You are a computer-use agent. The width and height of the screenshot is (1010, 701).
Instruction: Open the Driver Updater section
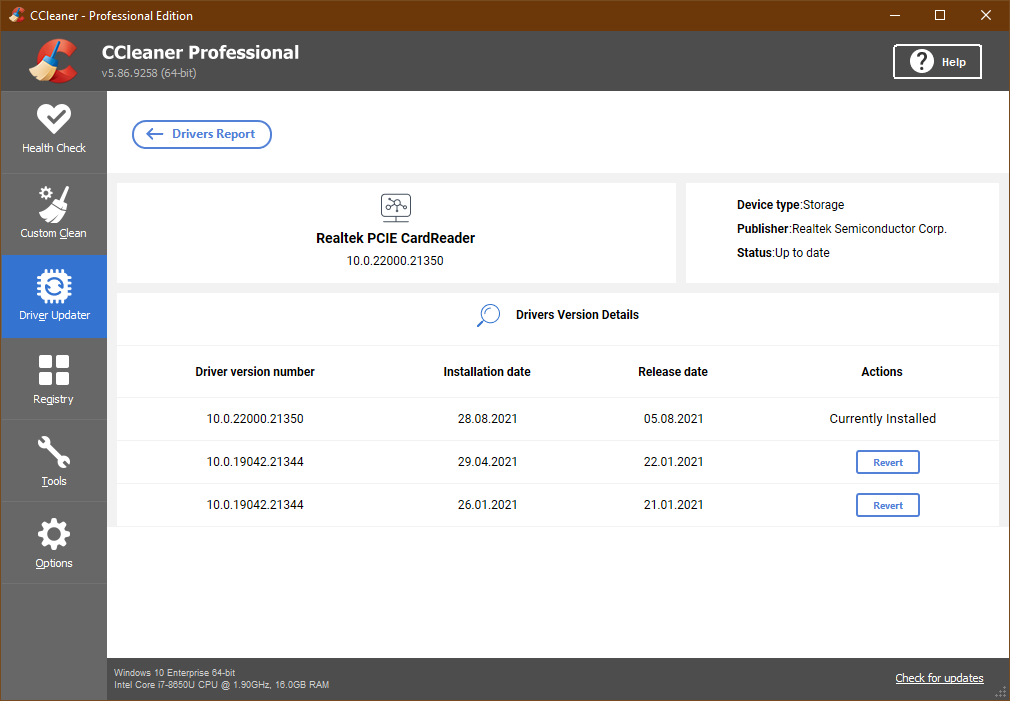click(x=54, y=296)
